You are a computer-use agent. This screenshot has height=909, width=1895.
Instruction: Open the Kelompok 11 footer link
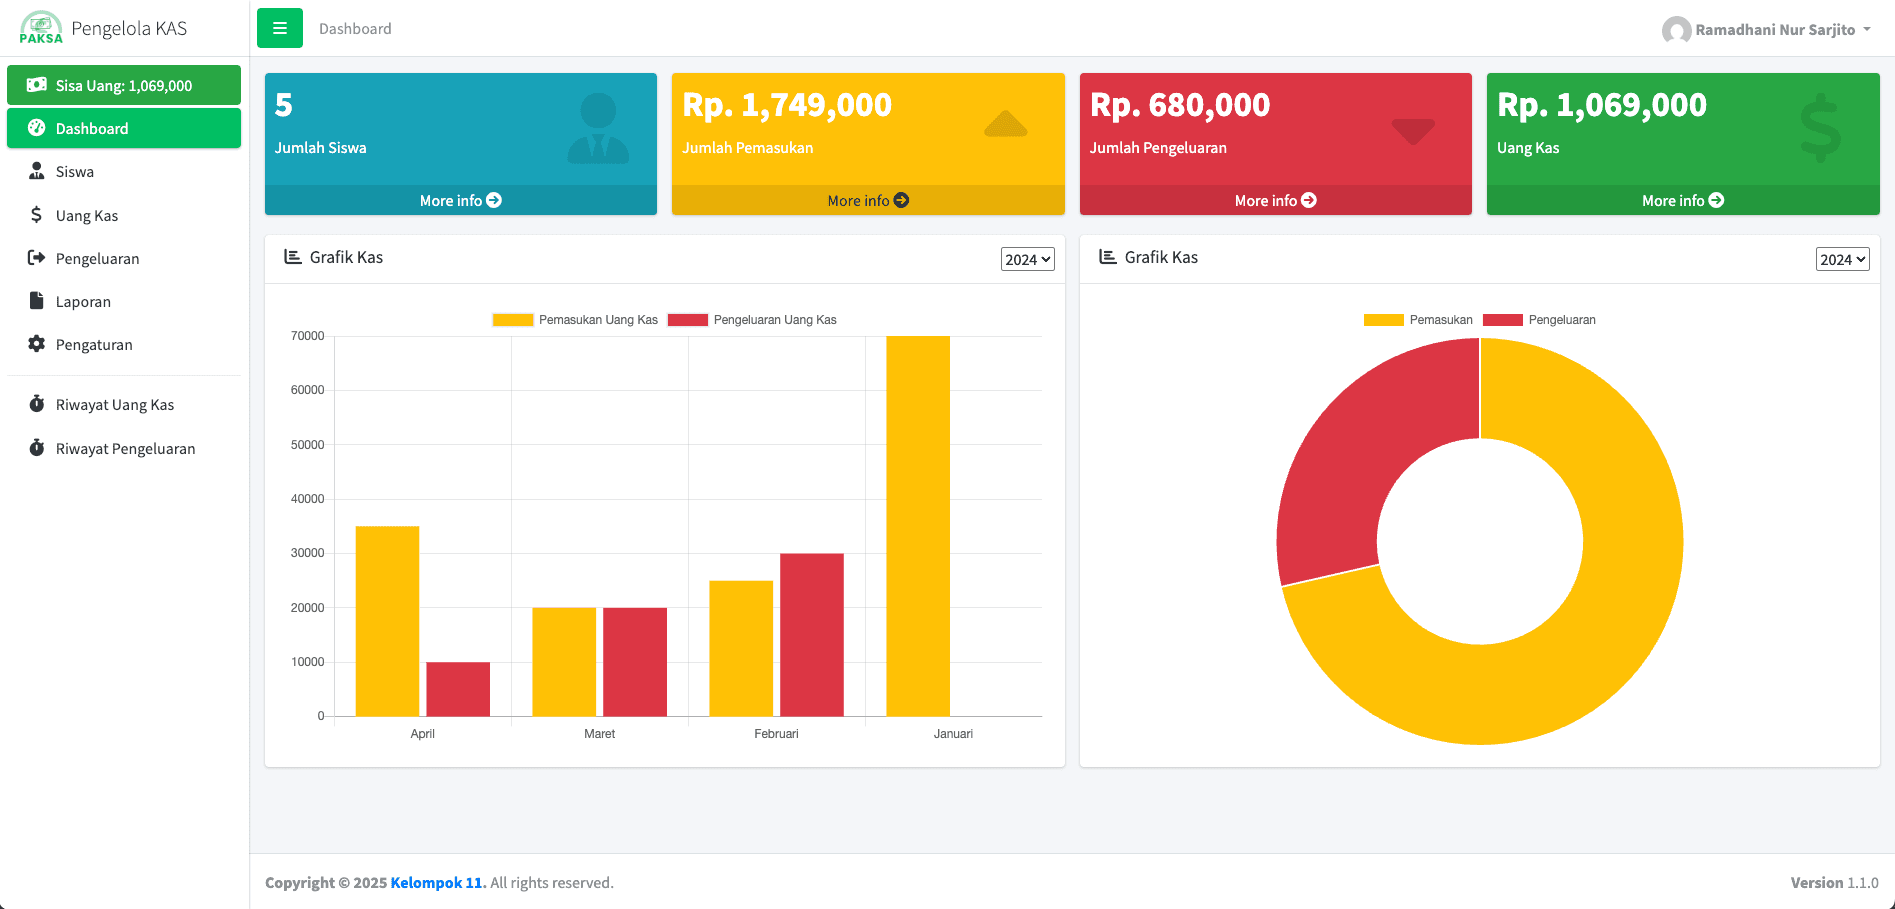[x=437, y=882]
